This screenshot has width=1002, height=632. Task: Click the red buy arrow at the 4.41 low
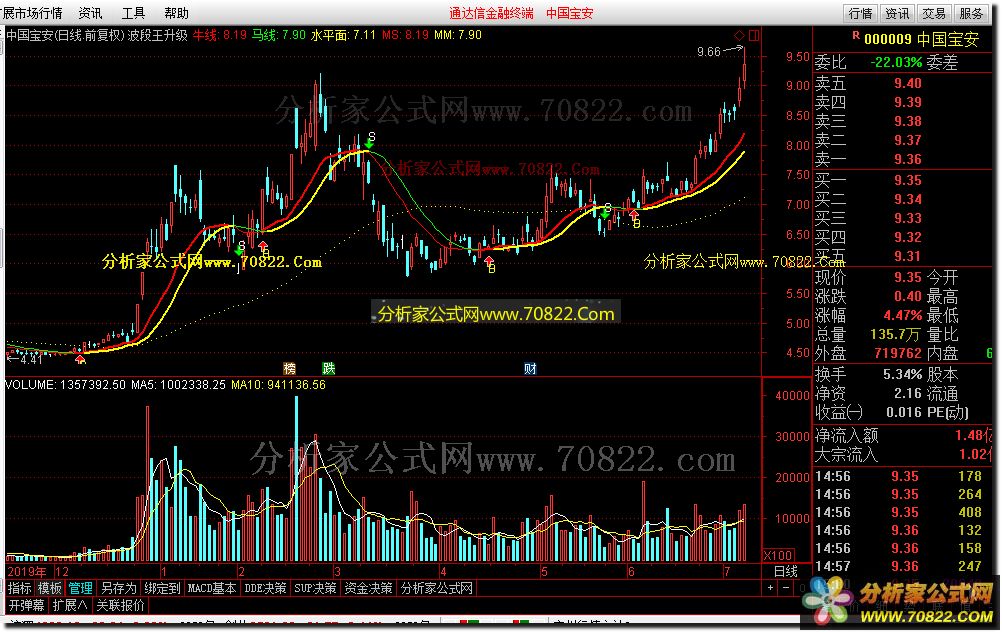click(x=80, y=359)
